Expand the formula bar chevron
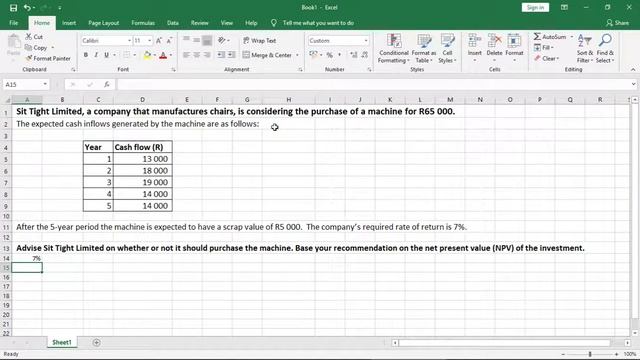This screenshot has height=360, width=640. click(633, 84)
